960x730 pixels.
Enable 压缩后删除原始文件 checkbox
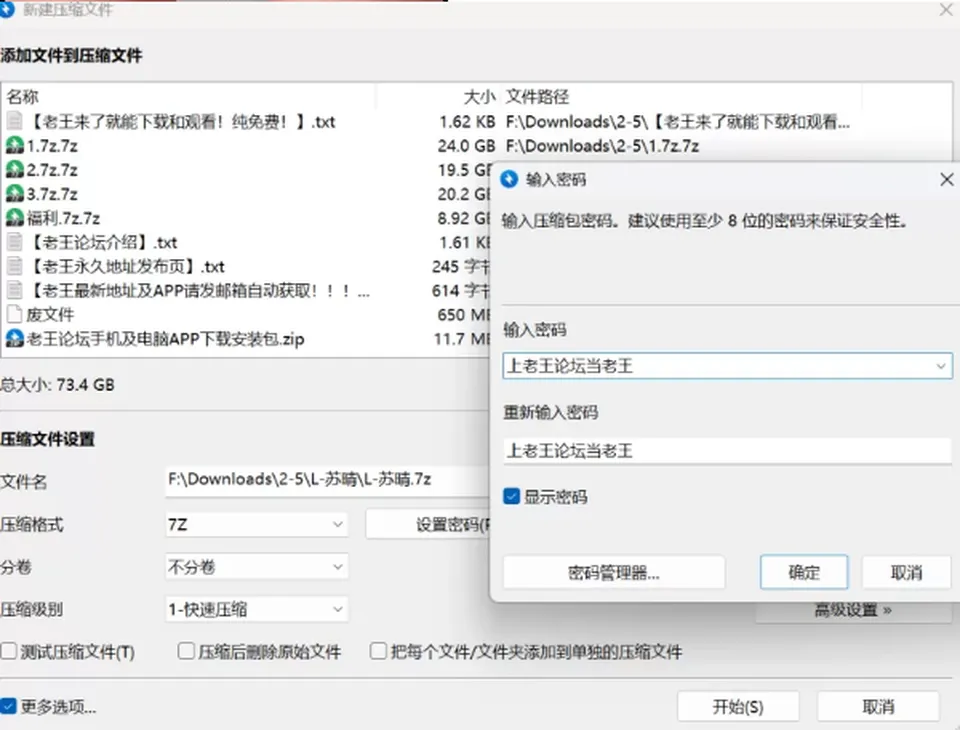(x=186, y=651)
